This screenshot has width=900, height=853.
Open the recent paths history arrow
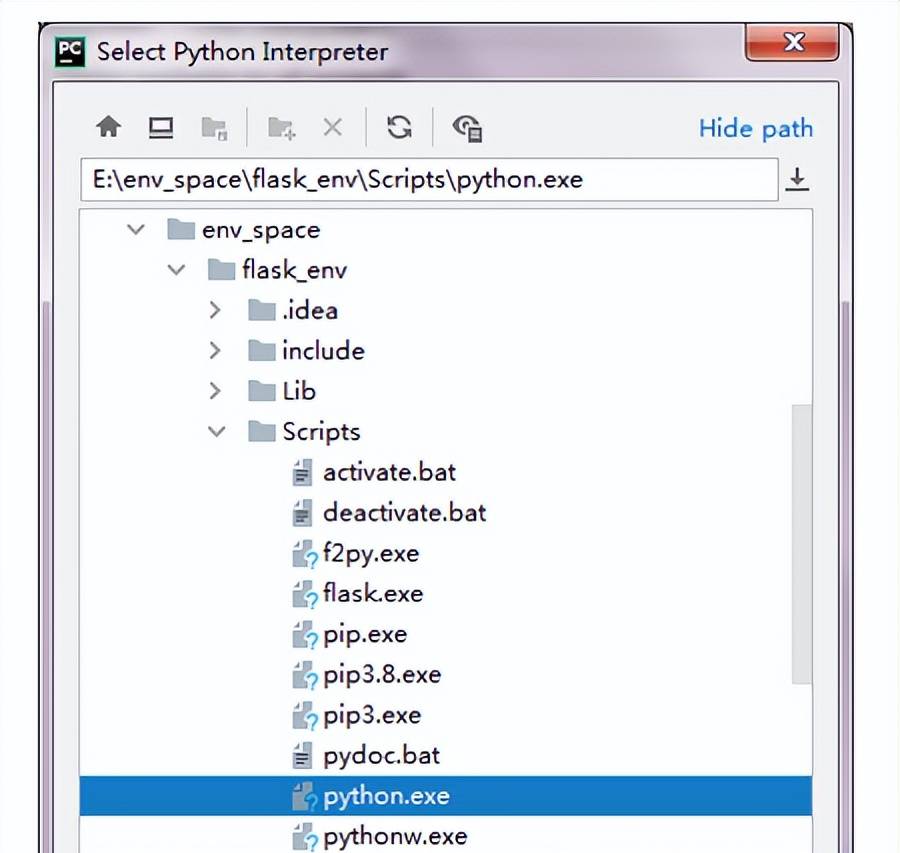tap(797, 180)
